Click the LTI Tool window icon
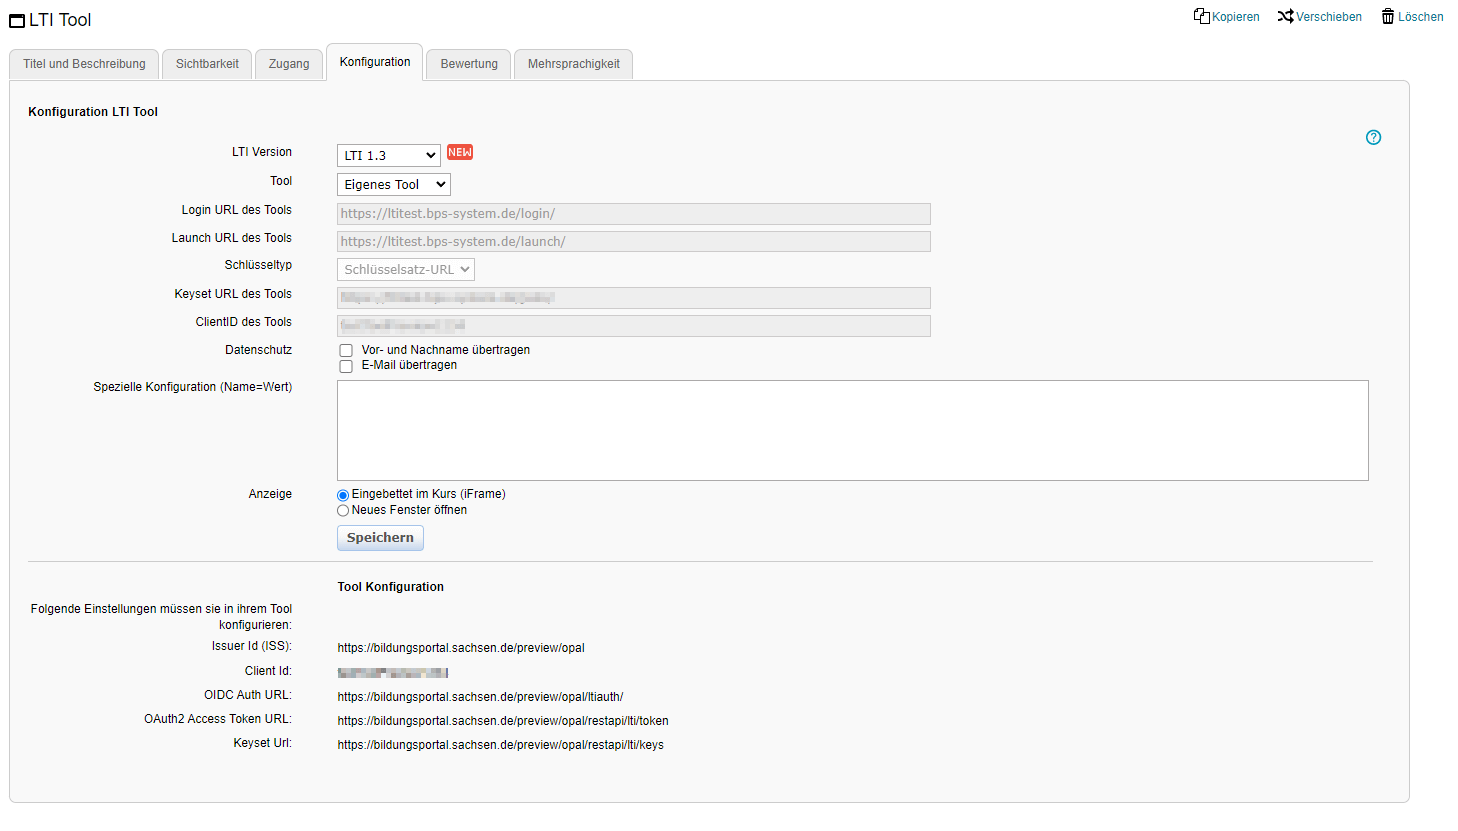Screen dimensions: 1458x831 (17, 21)
